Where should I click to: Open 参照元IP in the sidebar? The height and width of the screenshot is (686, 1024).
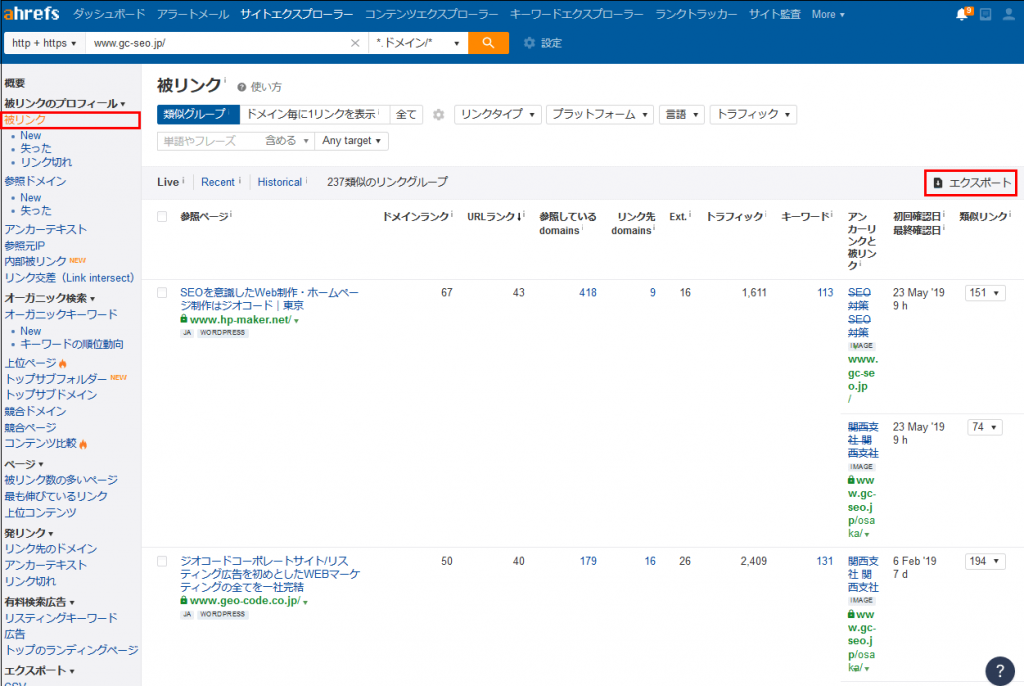pos(25,246)
